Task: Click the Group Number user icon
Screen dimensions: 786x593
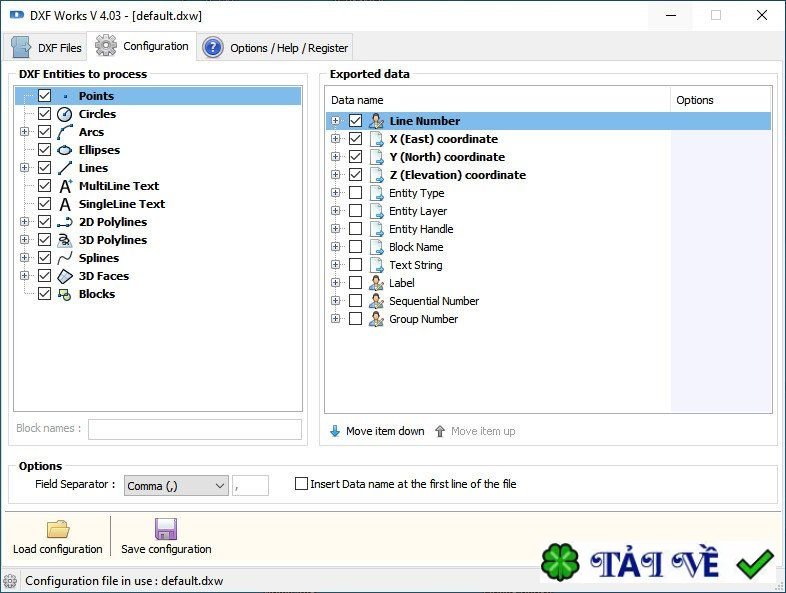Action: click(376, 319)
